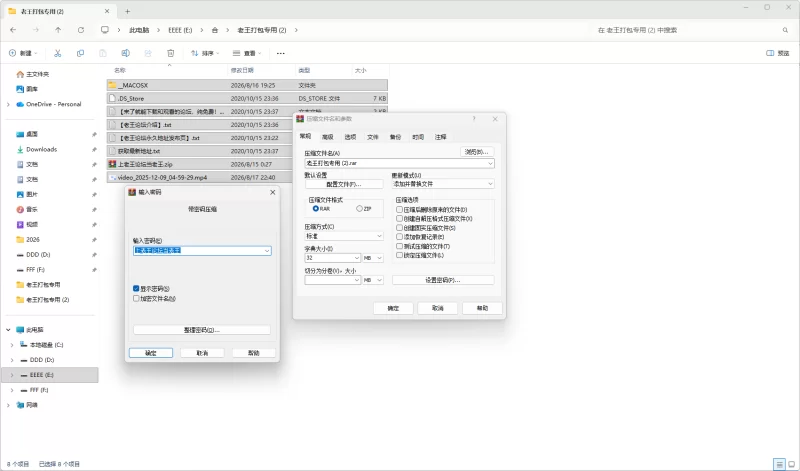This screenshot has height=471, width=800.
Task: Check create solid archive (S) option
Action: click(x=399, y=228)
